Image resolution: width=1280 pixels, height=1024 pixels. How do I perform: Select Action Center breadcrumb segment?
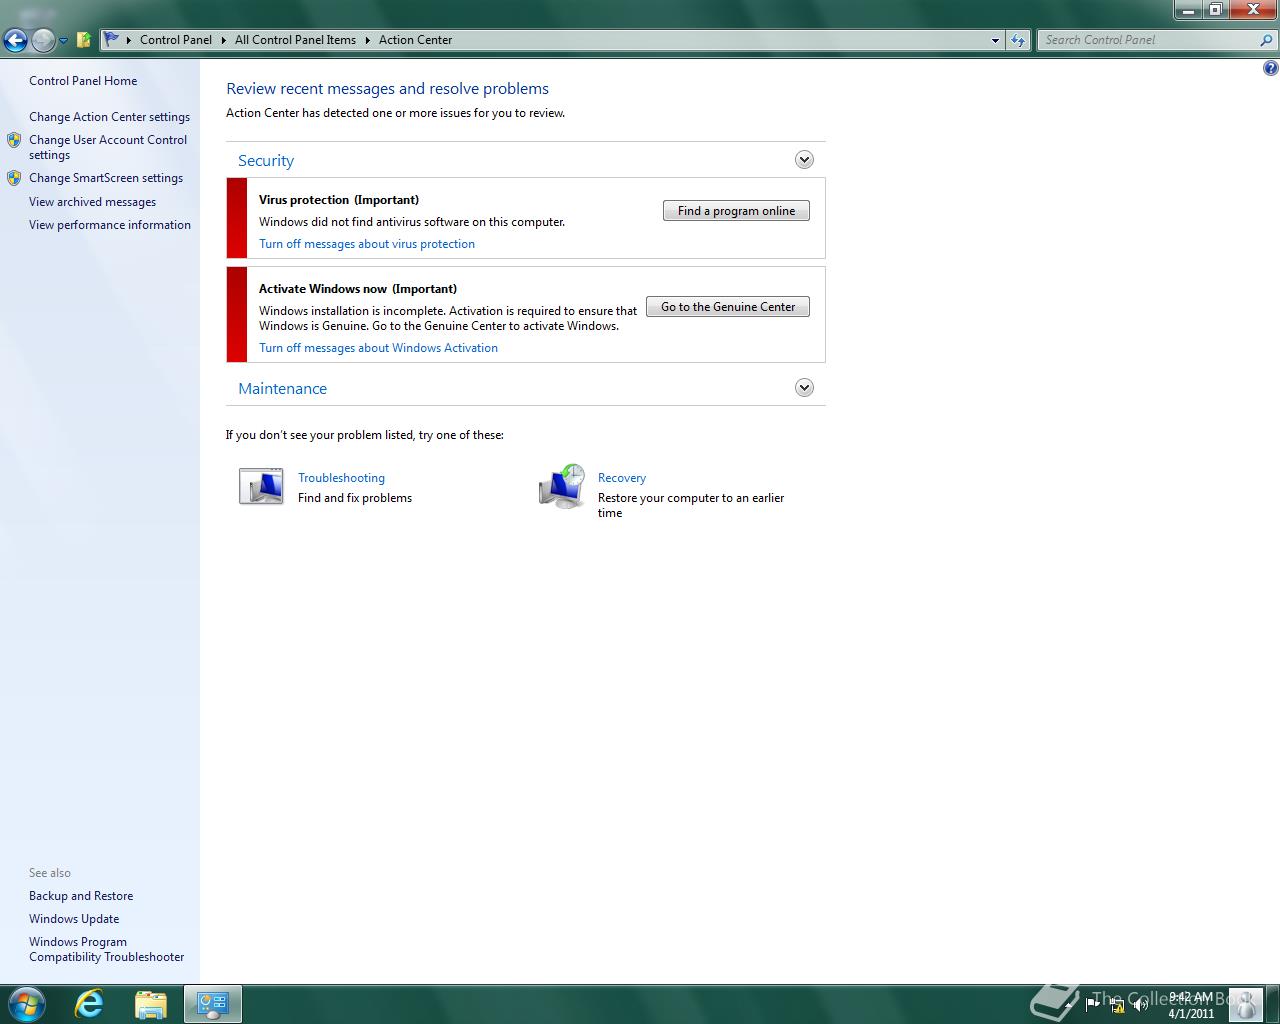coord(415,40)
